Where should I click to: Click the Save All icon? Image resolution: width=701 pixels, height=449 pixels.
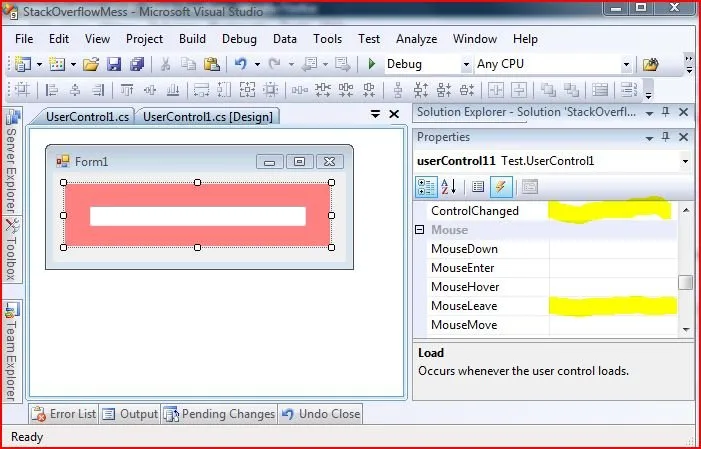pyautogui.click(x=137, y=64)
